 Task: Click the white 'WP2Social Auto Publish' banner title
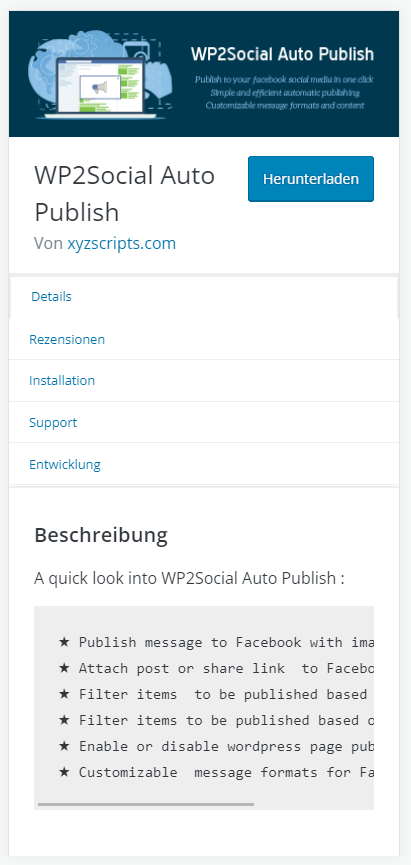(x=282, y=54)
